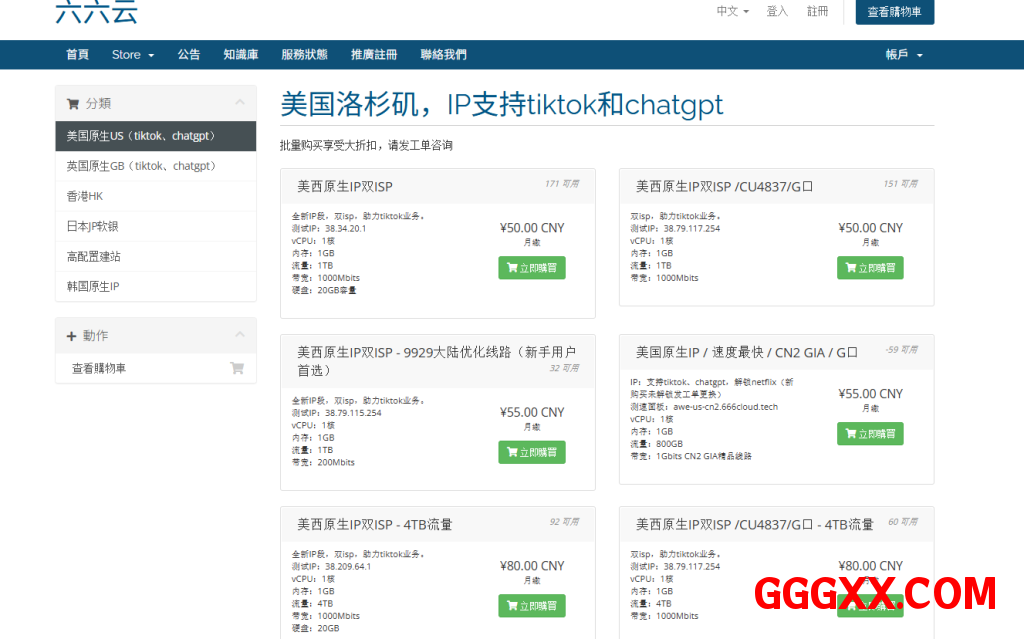Go to 首頁 in the navigation bar
Screen dimensions: 1024x639
point(77,55)
